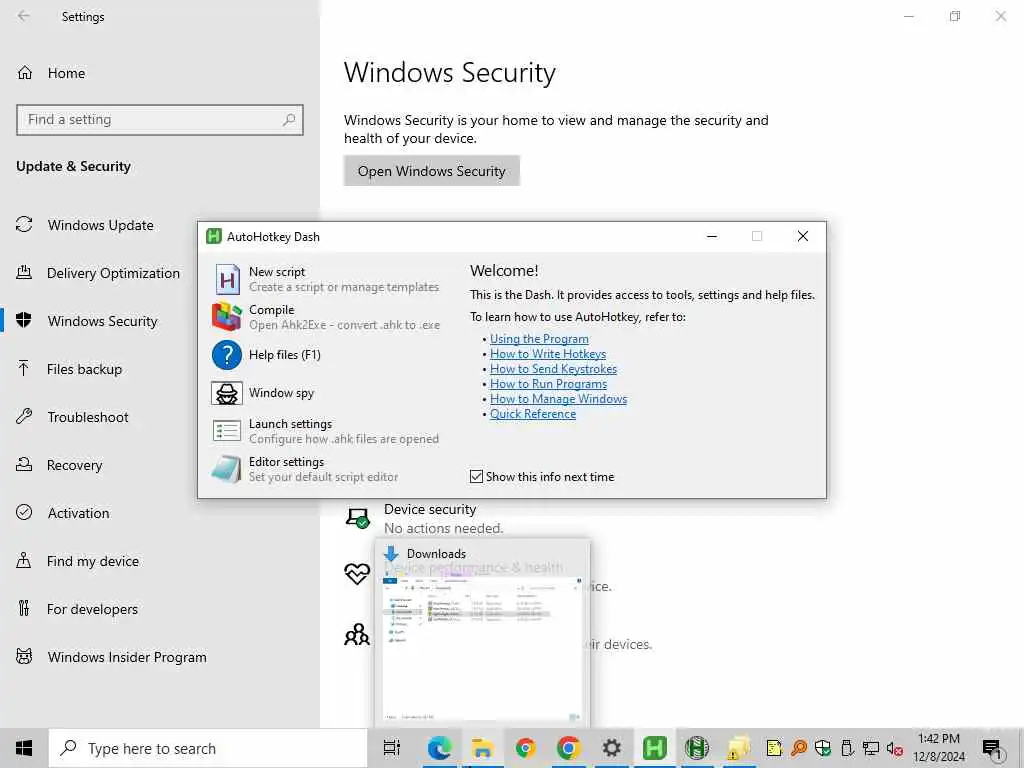
Task: Click the muted volume tray icon
Action: [894, 748]
